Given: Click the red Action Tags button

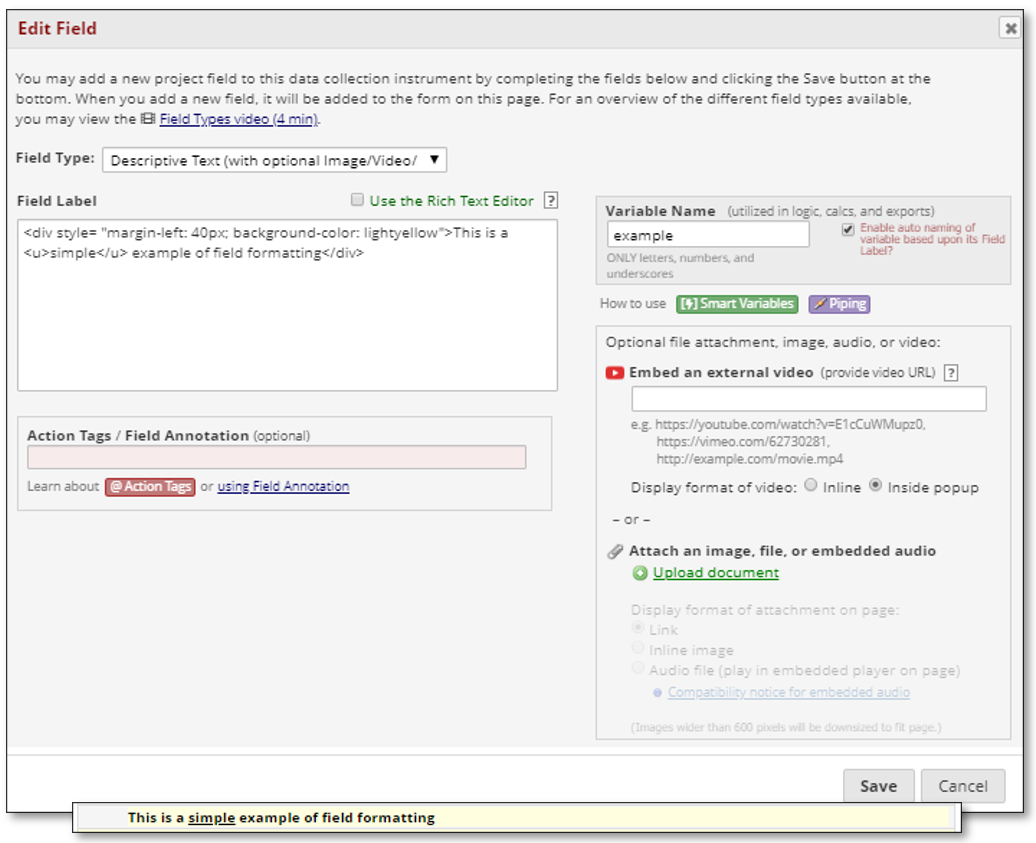Looking at the screenshot, I should pos(149,487).
